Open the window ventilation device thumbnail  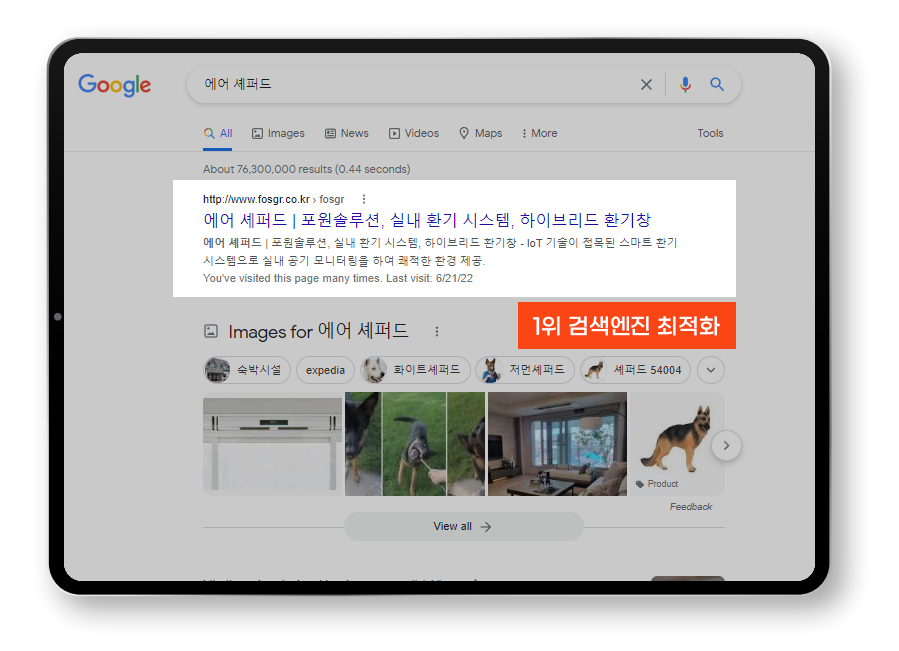pos(272,444)
